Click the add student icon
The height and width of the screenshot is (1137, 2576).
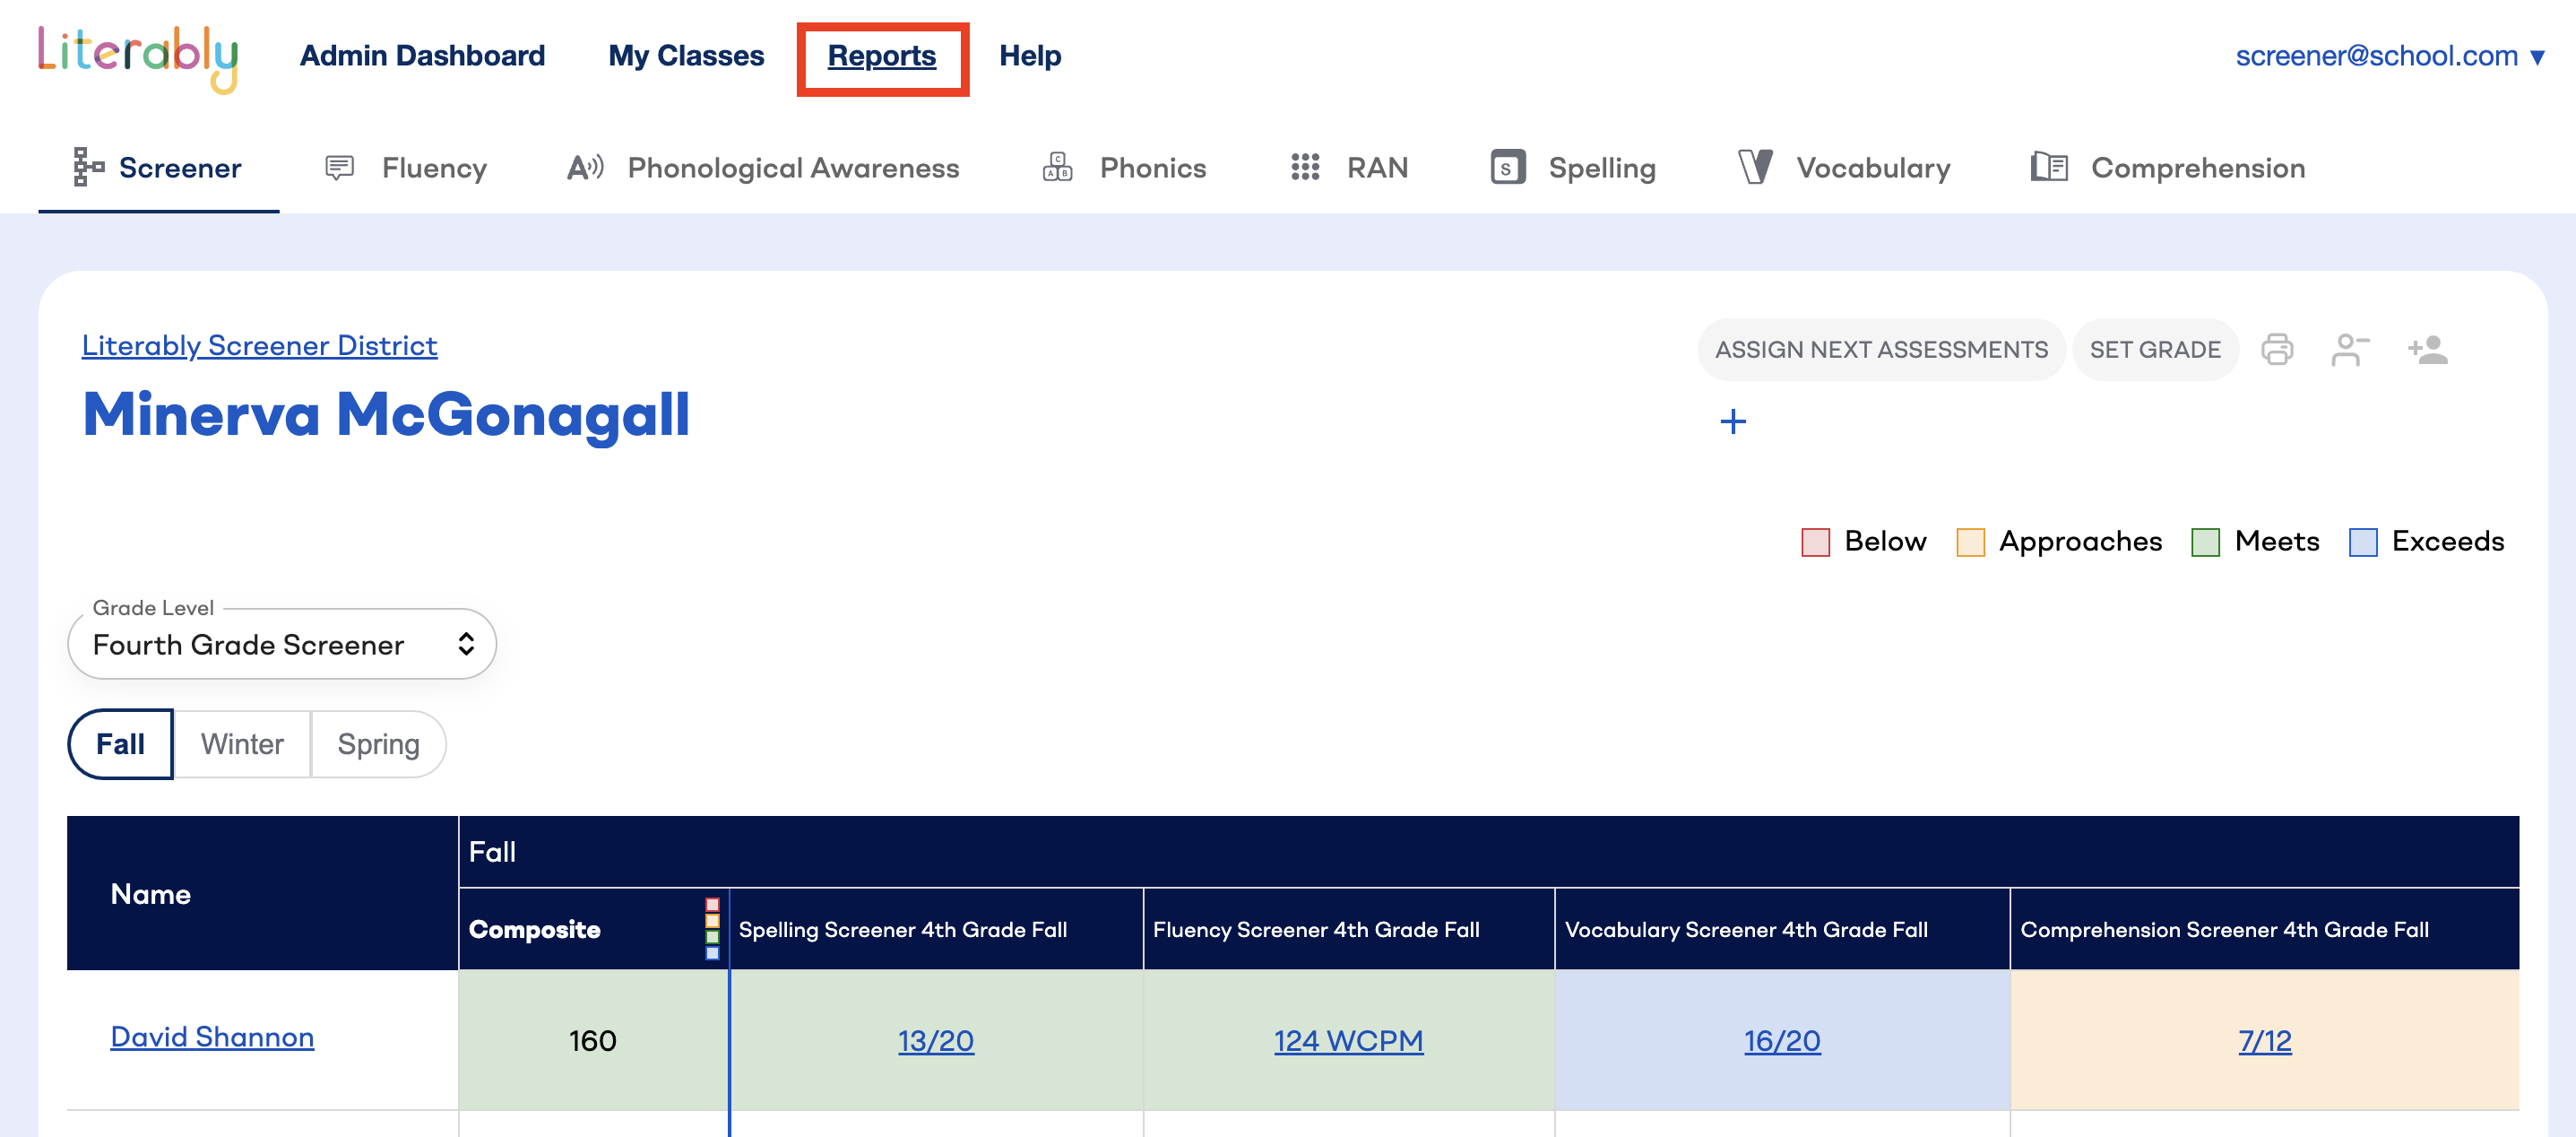(2427, 350)
